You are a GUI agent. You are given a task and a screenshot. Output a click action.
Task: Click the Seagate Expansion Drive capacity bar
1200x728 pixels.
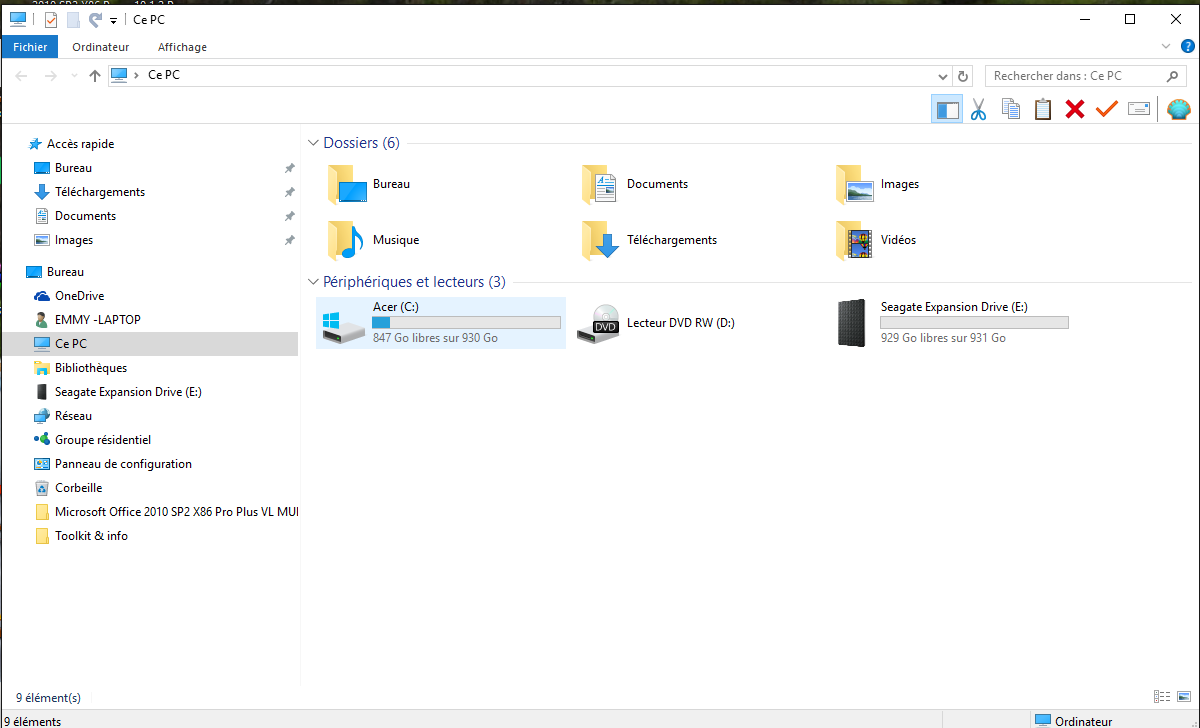click(x=974, y=322)
